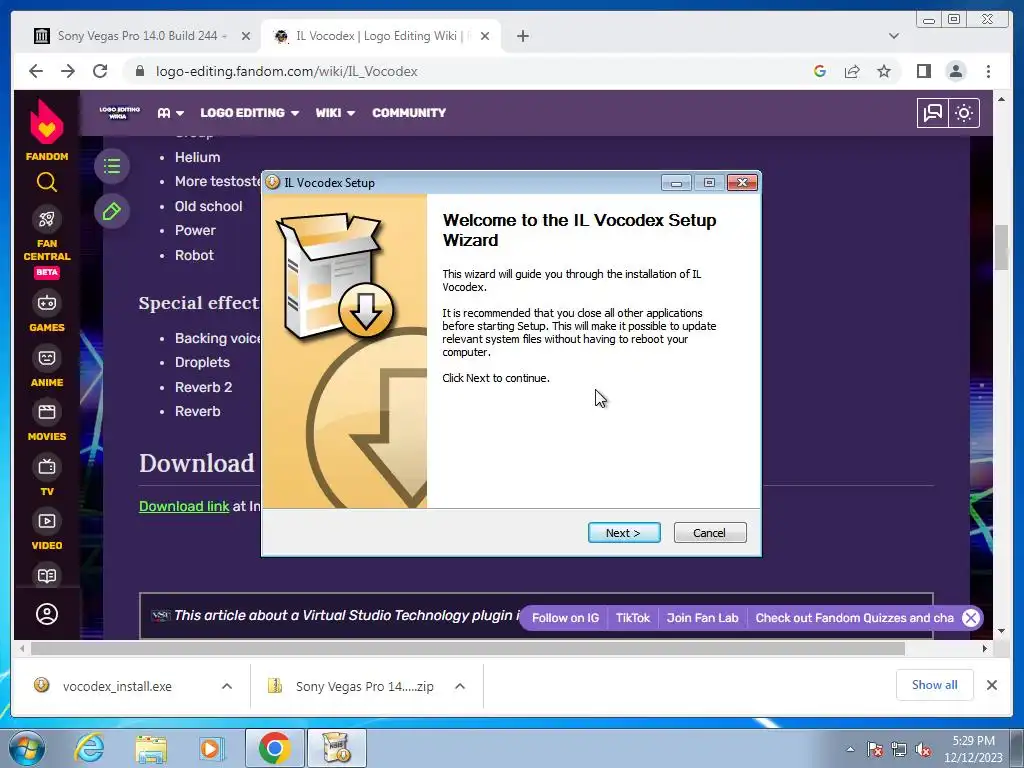Screen dimensions: 1024x768
Task: Click Show all downloads button
Action: pyautogui.click(x=935, y=684)
